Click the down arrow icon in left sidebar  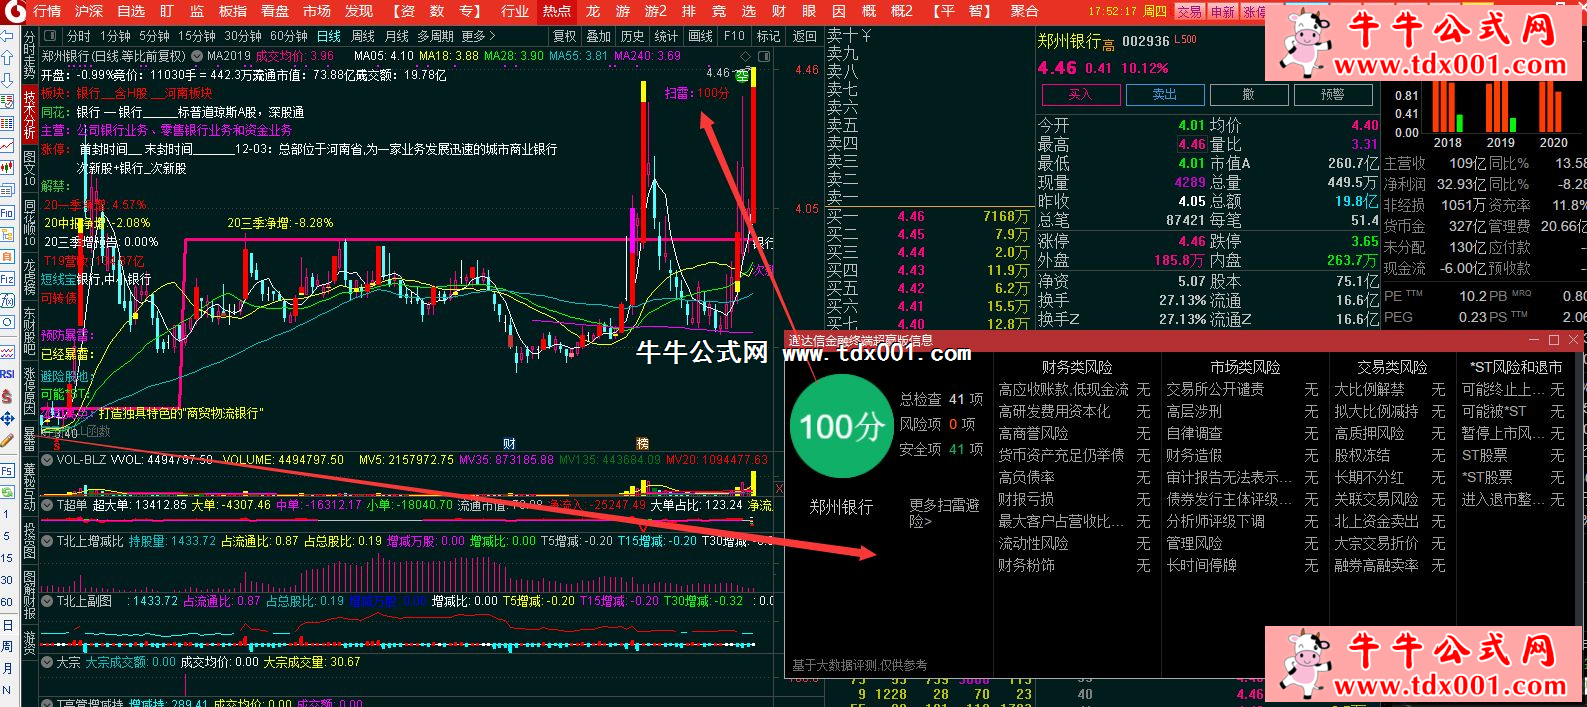7,78
